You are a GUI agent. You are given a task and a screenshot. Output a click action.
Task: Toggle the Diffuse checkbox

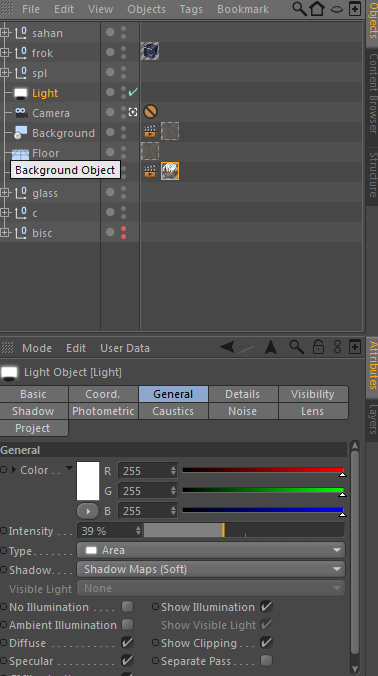[127, 642]
